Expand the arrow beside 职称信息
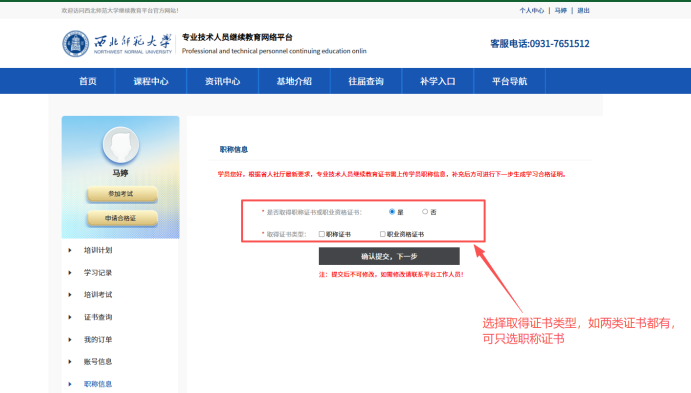The width and height of the screenshot is (691, 393). click(x=70, y=384)
